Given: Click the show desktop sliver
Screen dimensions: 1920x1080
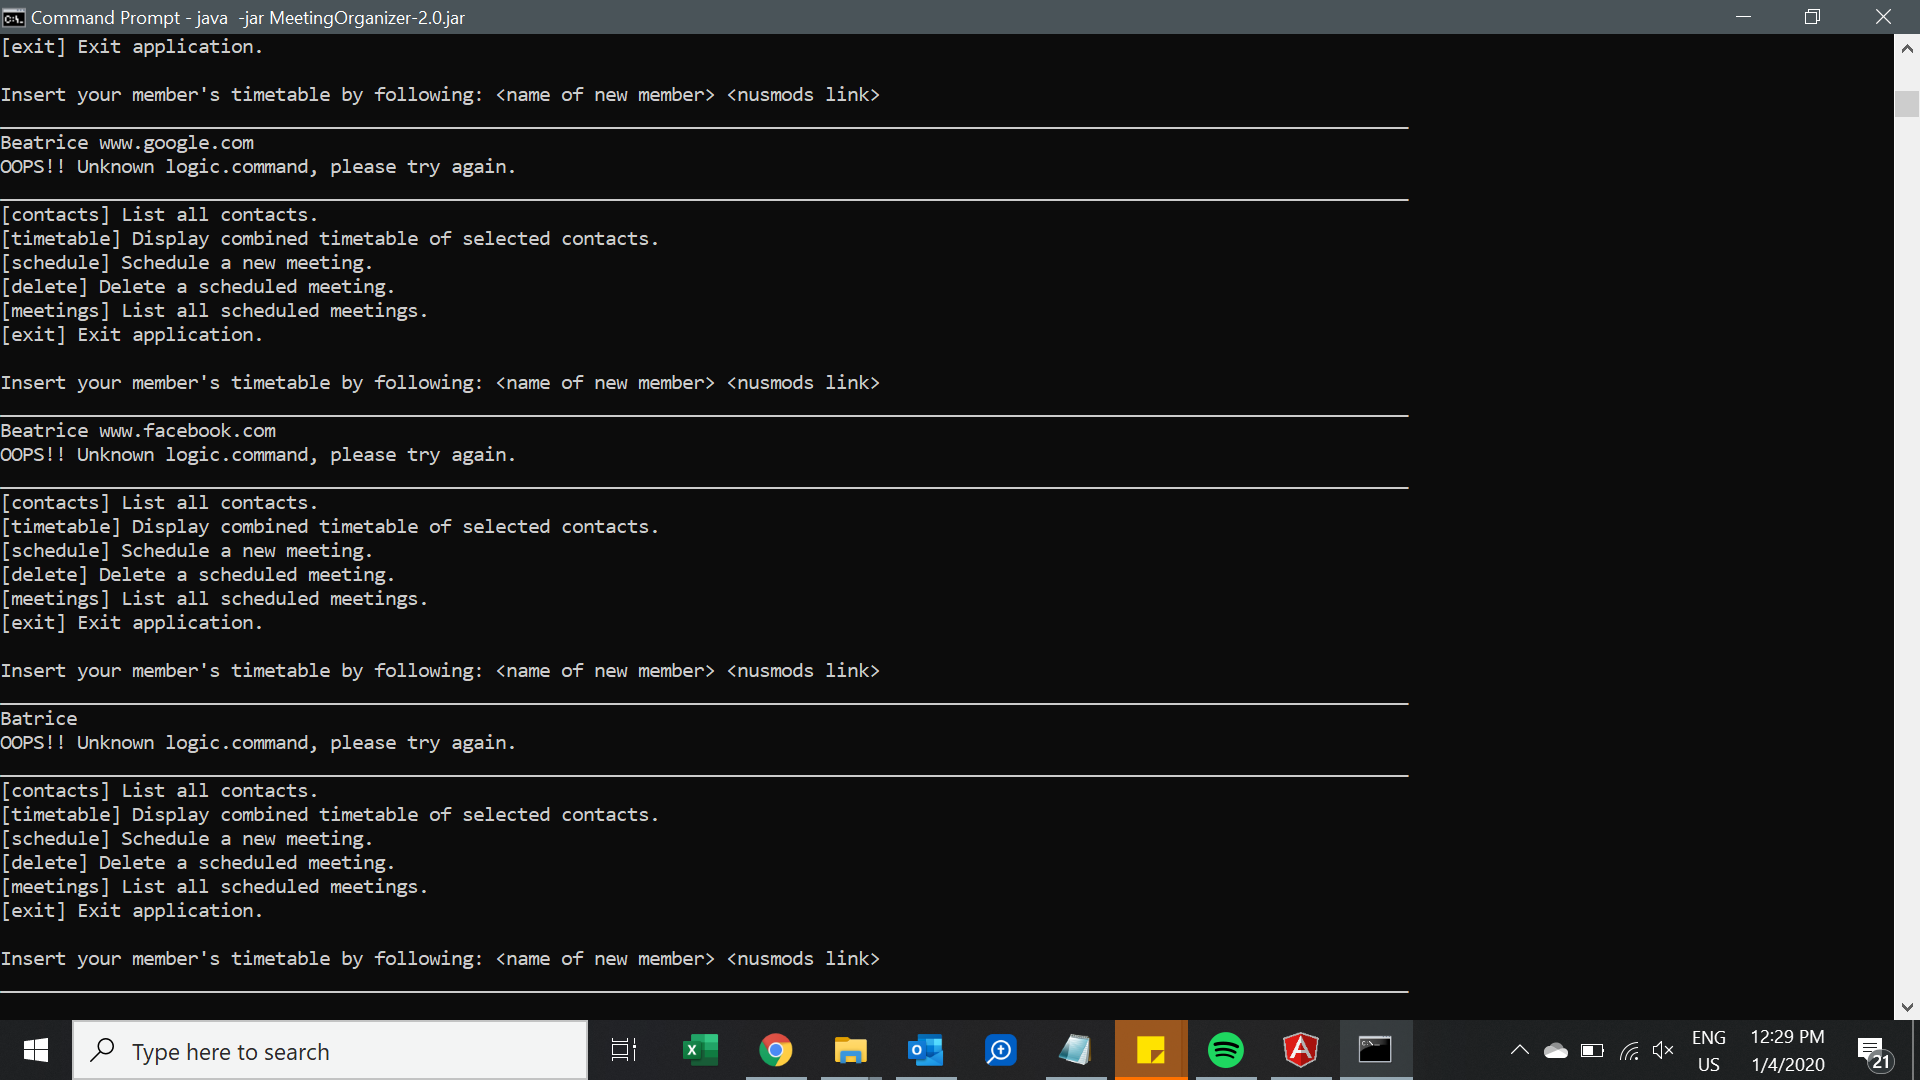Looking at the screenshot, I should 1915,1050.
